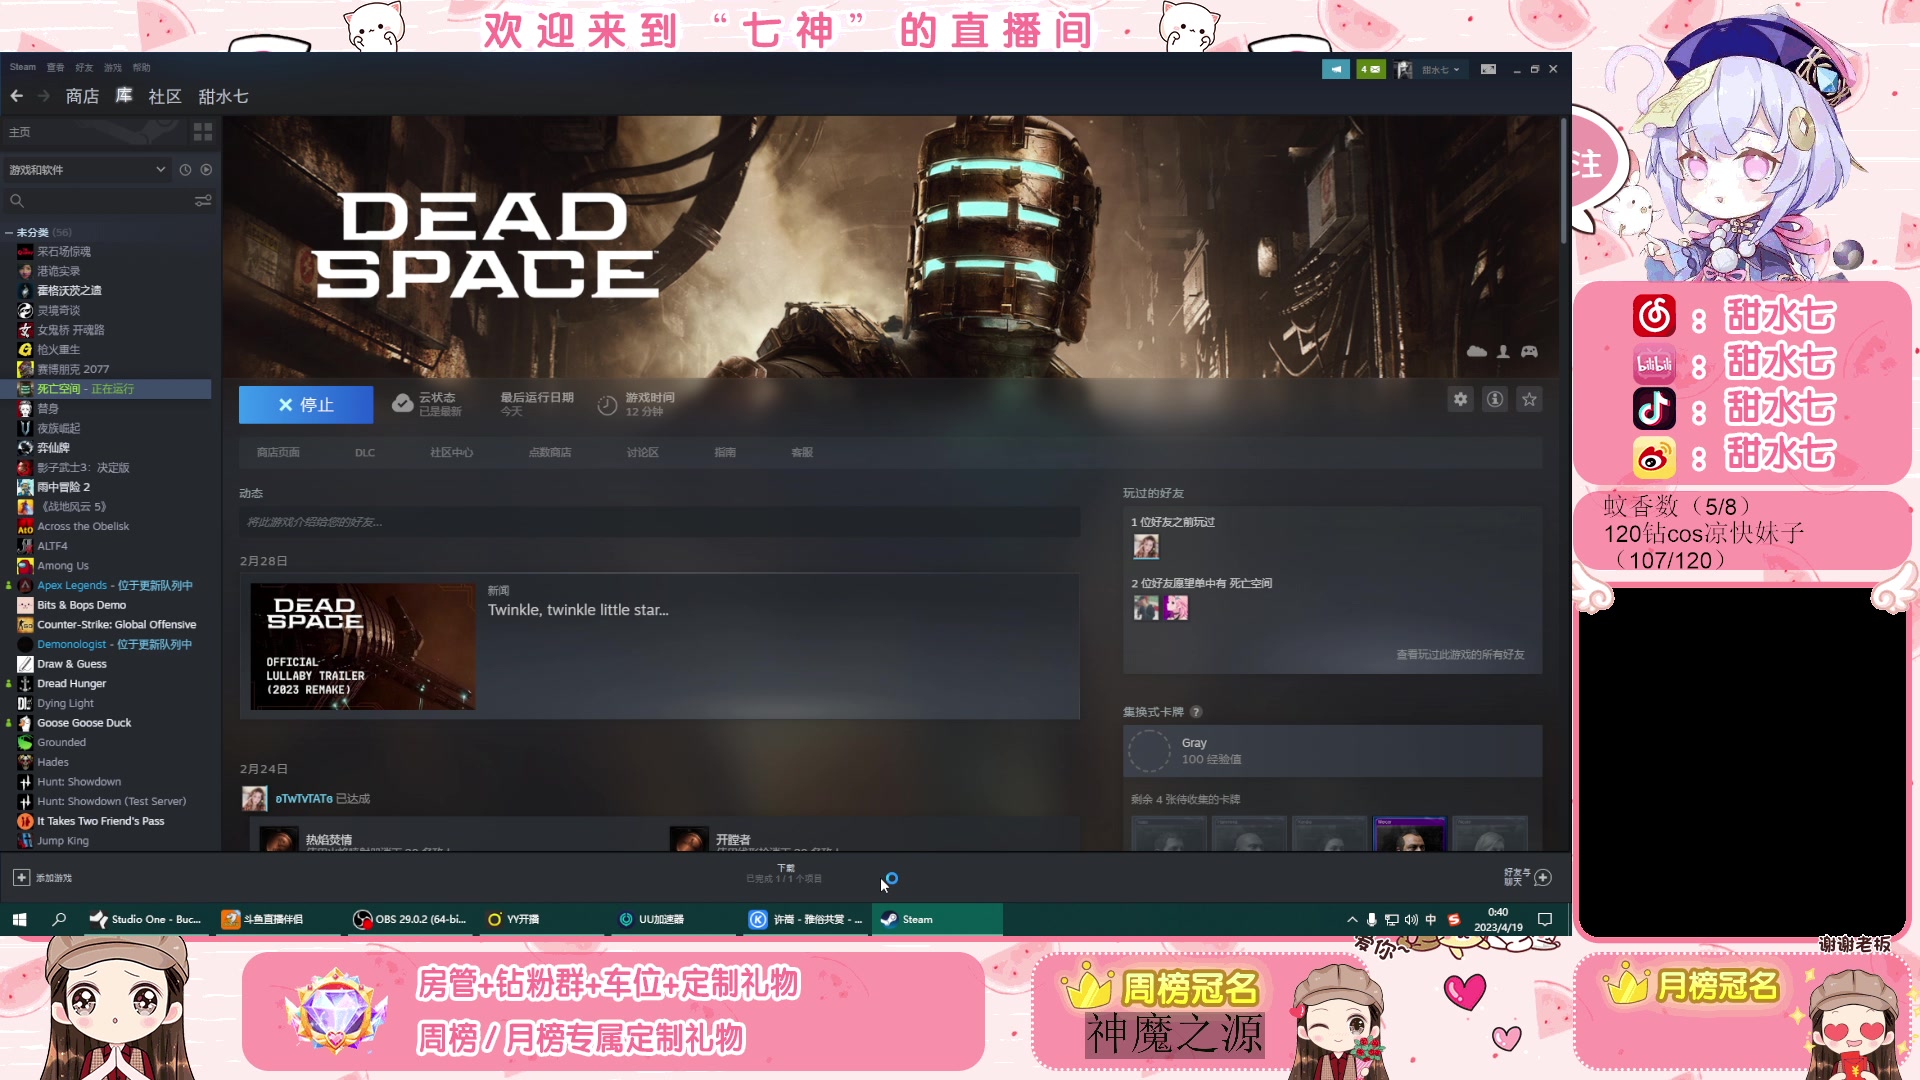Open Dead Space manage settings gear
The image size is (1920, 1080).
pyautogui.click(x=1461, y=399)
